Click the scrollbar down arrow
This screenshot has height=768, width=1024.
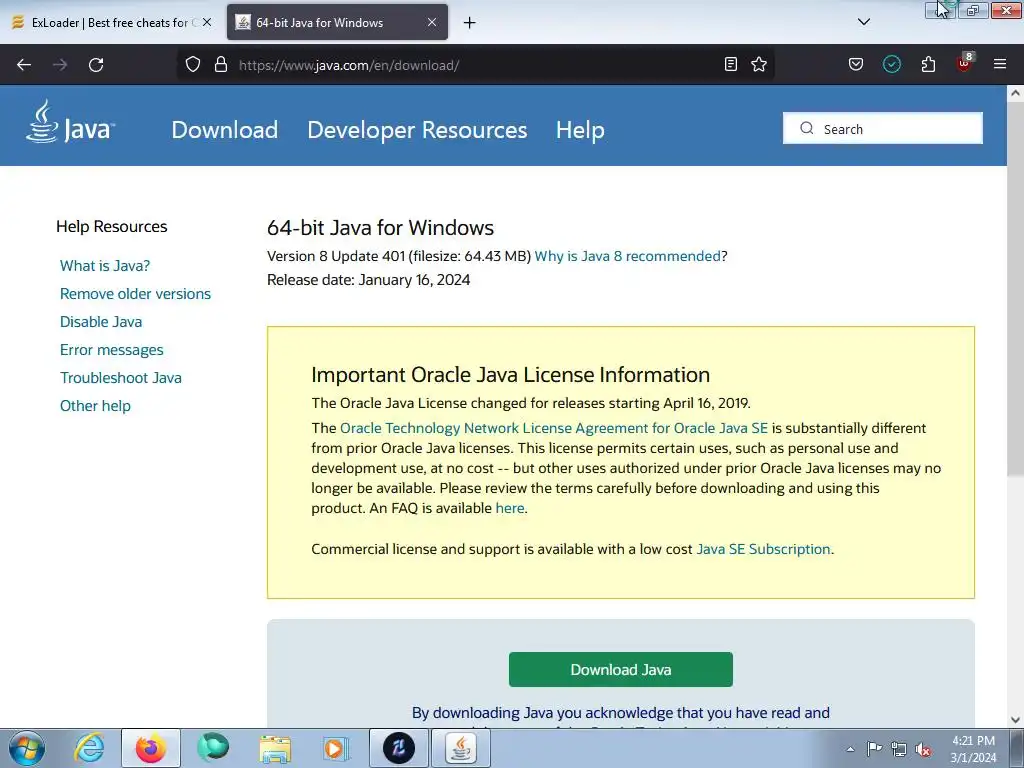pos(1015,720)
